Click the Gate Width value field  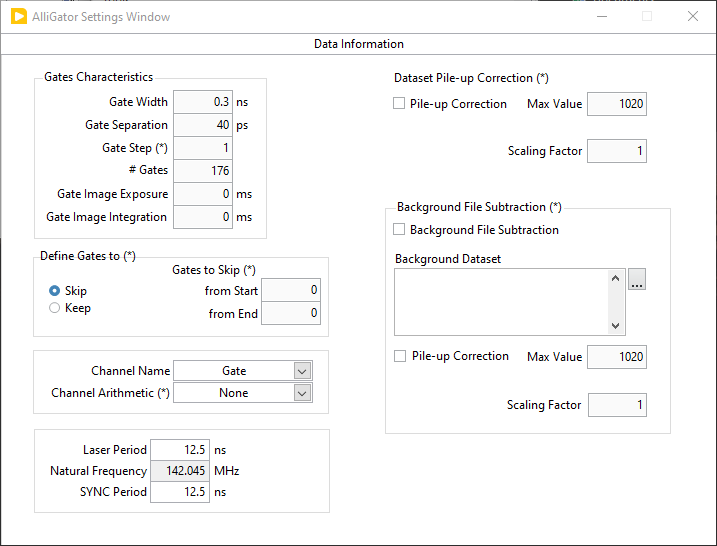[203, 102]
